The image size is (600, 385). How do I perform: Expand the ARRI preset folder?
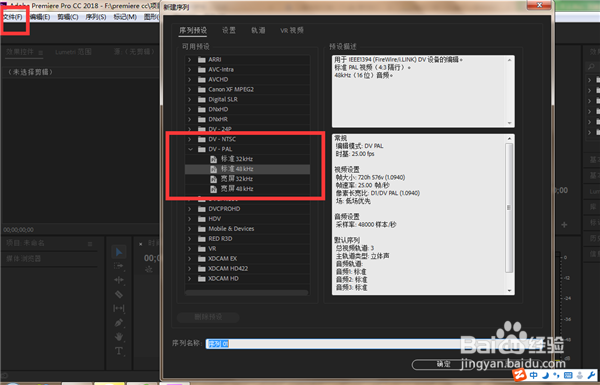tap(189, 59)
